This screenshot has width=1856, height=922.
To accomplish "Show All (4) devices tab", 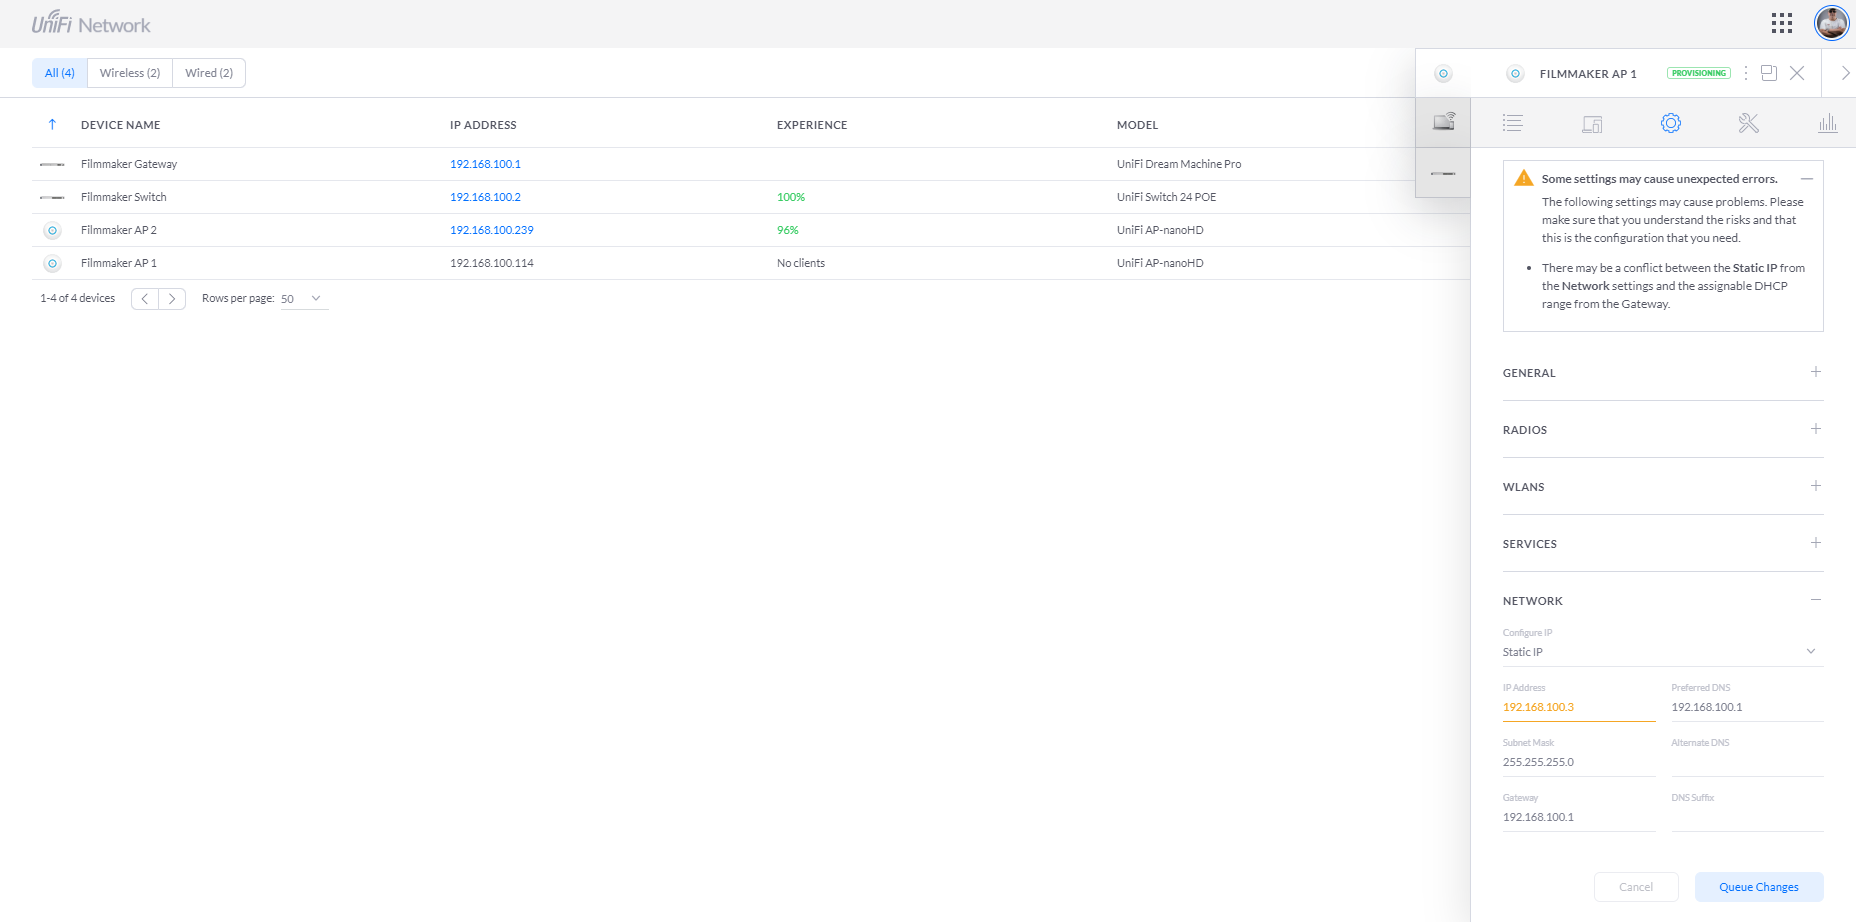I will coord(60,73).
